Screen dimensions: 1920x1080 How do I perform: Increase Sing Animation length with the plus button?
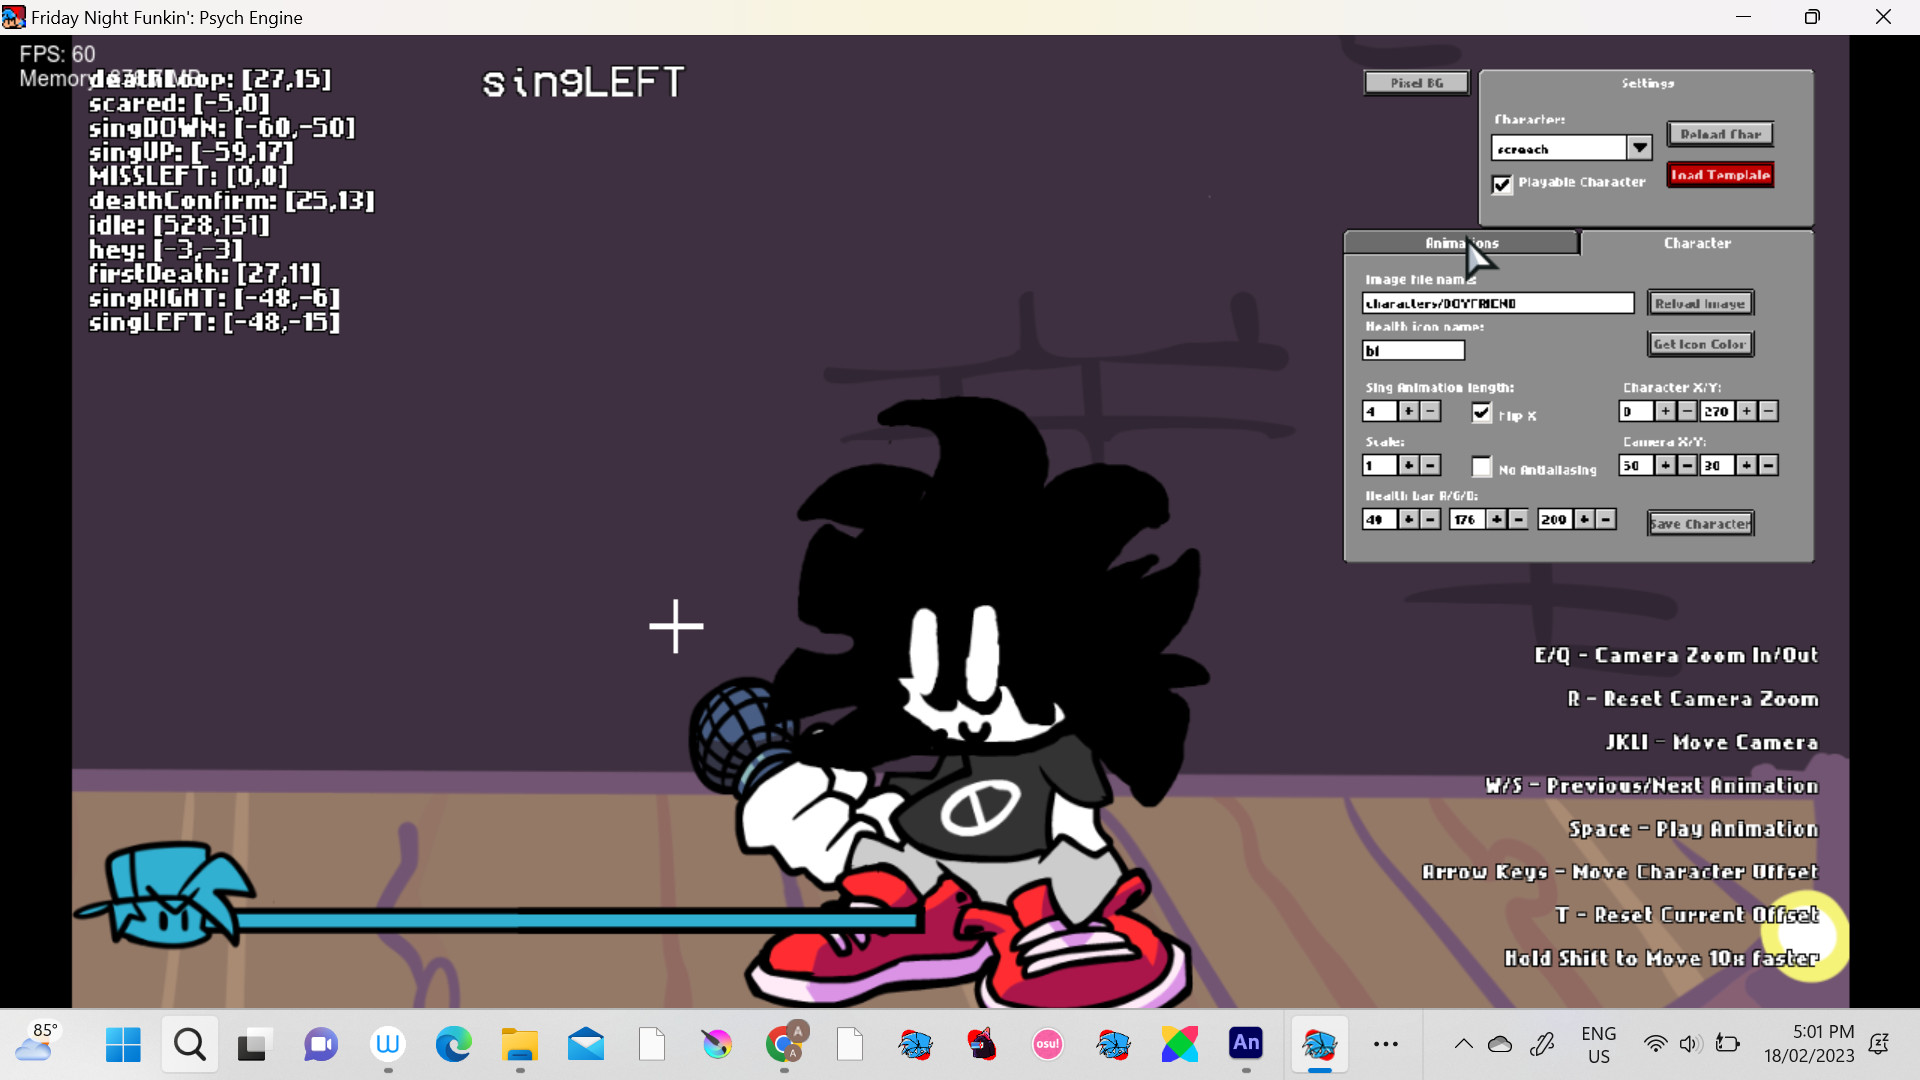click(x=1408, y=411)
